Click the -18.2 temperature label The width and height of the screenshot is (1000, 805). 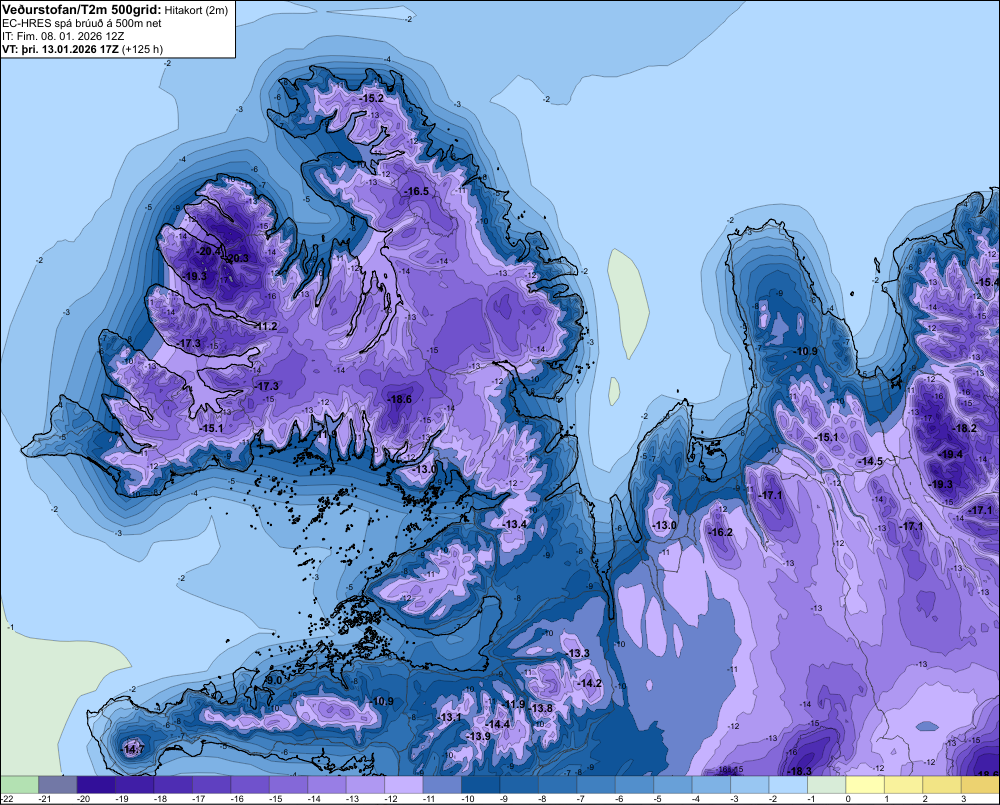[964, 429]
